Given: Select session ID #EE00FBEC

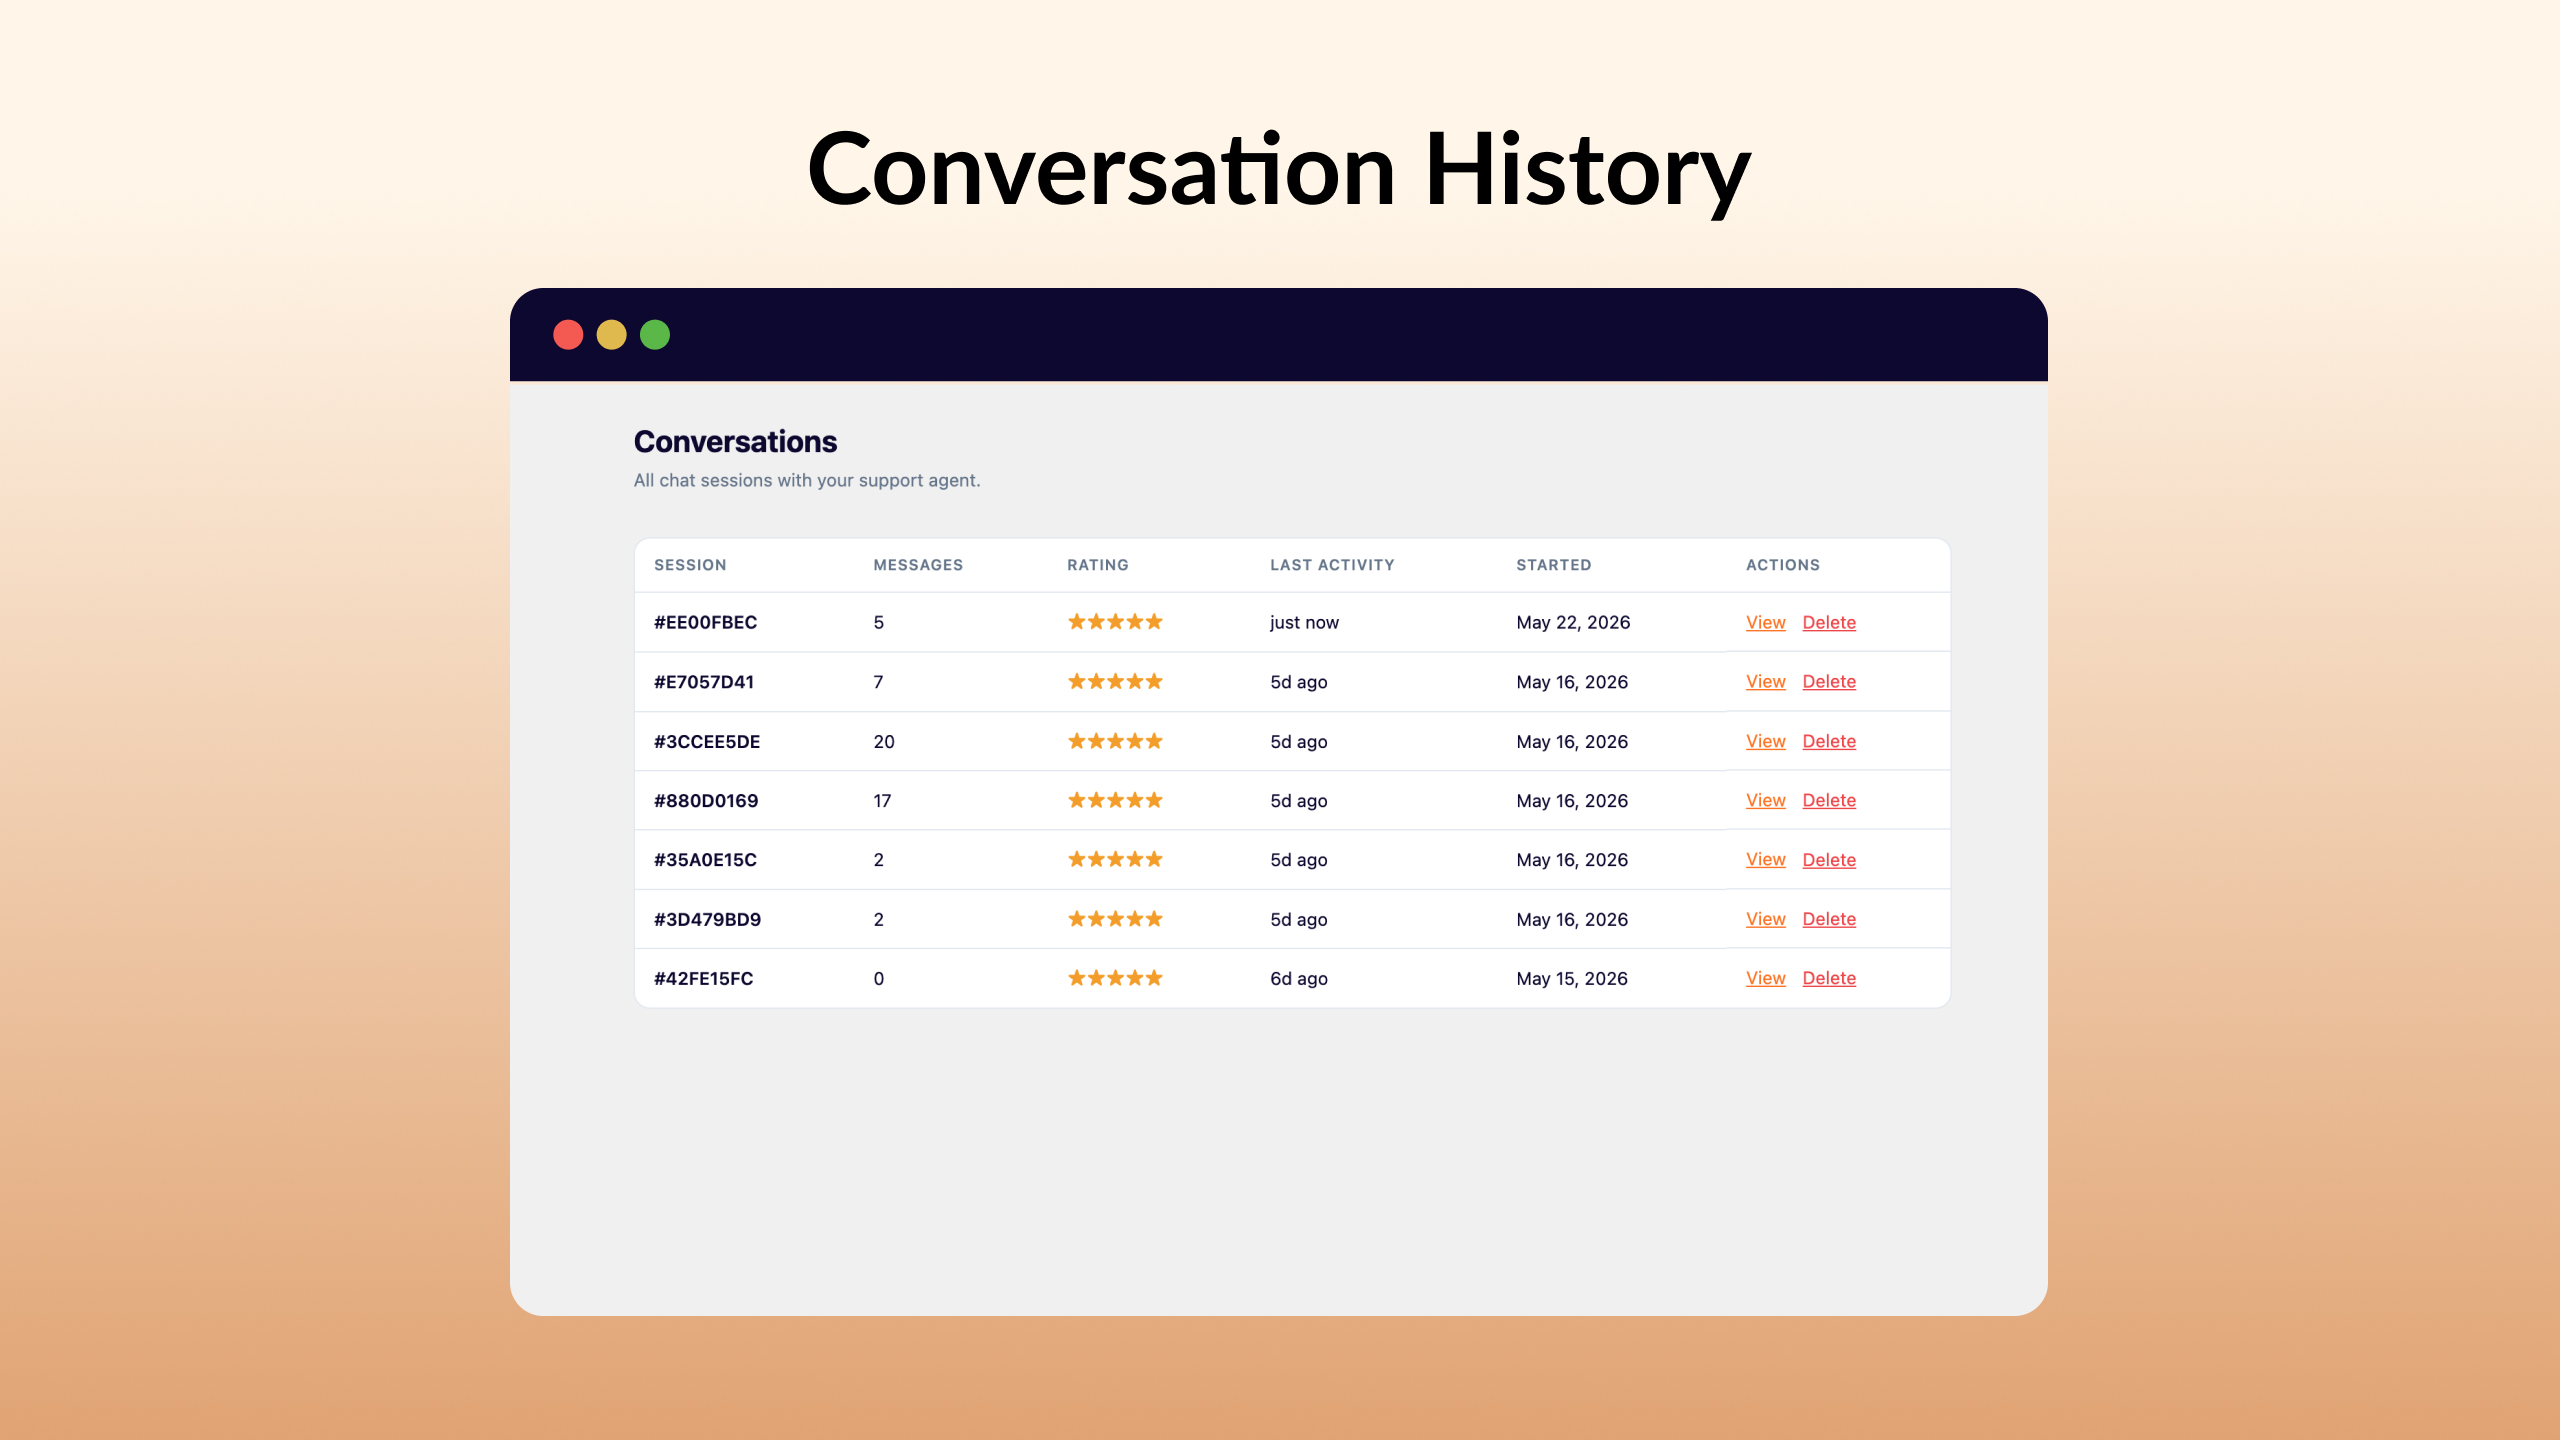Looking at the screenshot, I should tap(705, 622).
